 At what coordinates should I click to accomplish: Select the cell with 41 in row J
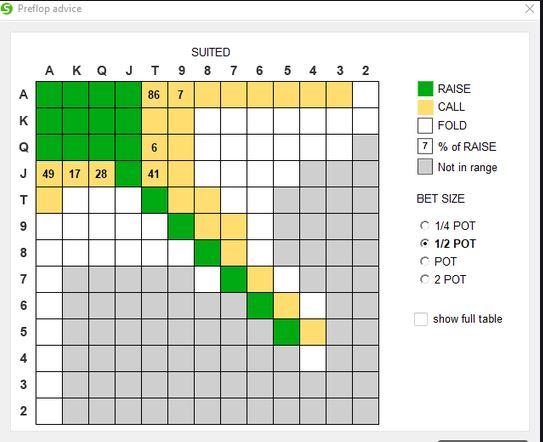click(154, 174)
